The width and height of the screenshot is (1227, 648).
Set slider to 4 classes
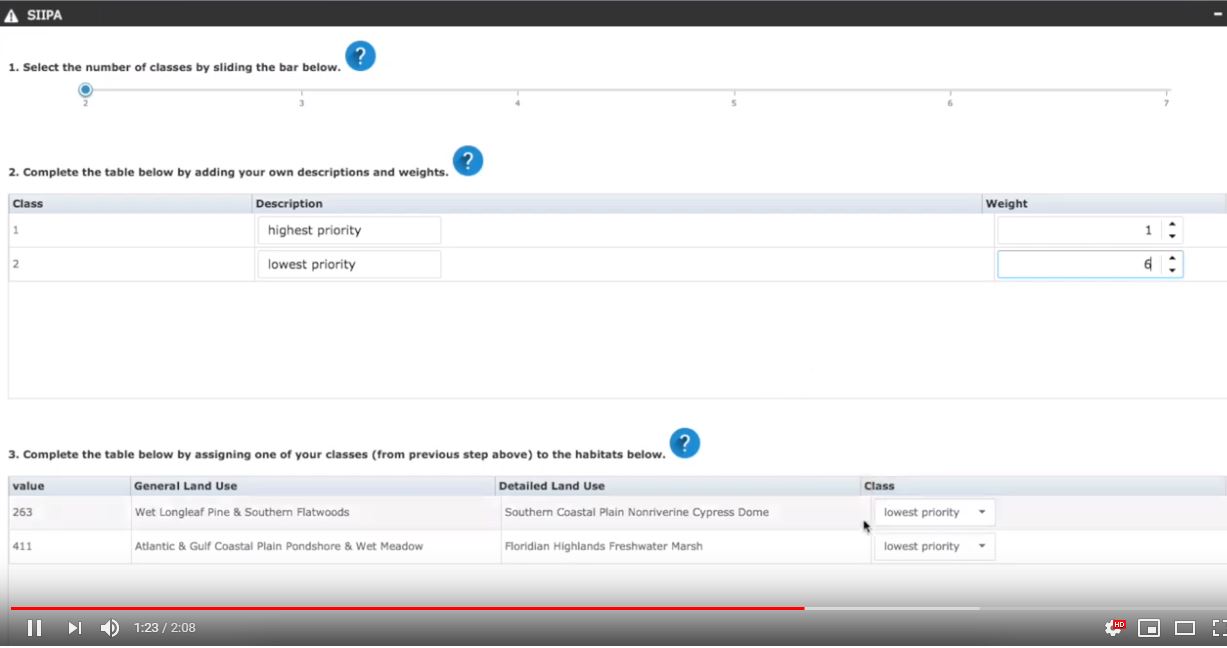pos(518,91)
